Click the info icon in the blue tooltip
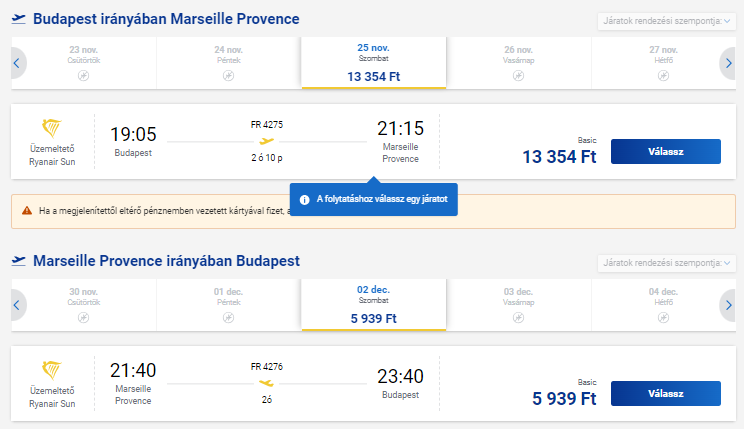This screenshot has height=429, width=744. [x=305, y=200]
